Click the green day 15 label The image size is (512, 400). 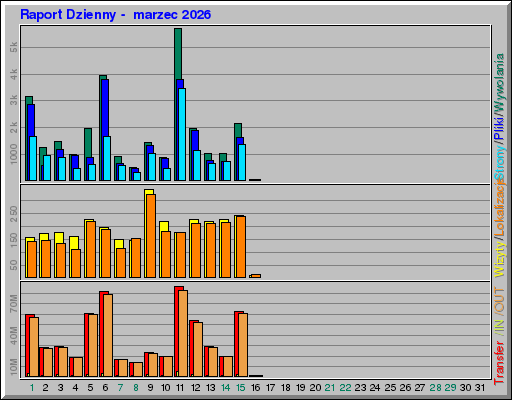tap(240, 388)
